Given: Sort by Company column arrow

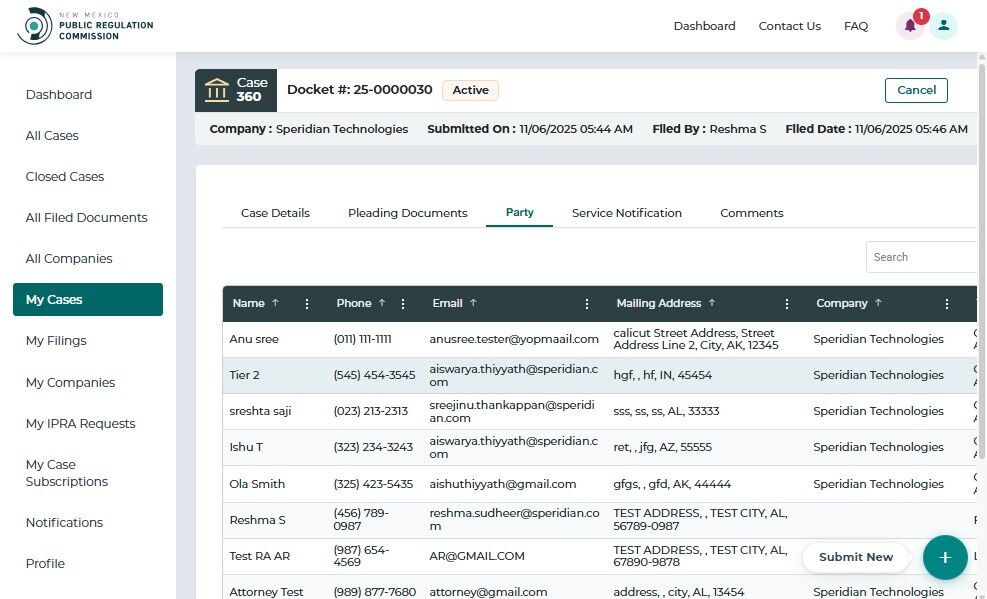Looking at the screenshot, I should coord(878,303).
